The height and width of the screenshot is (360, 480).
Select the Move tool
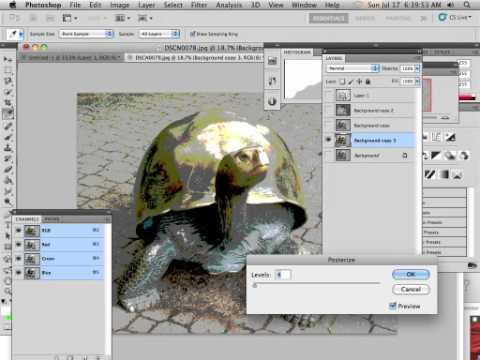pos(8,59)
